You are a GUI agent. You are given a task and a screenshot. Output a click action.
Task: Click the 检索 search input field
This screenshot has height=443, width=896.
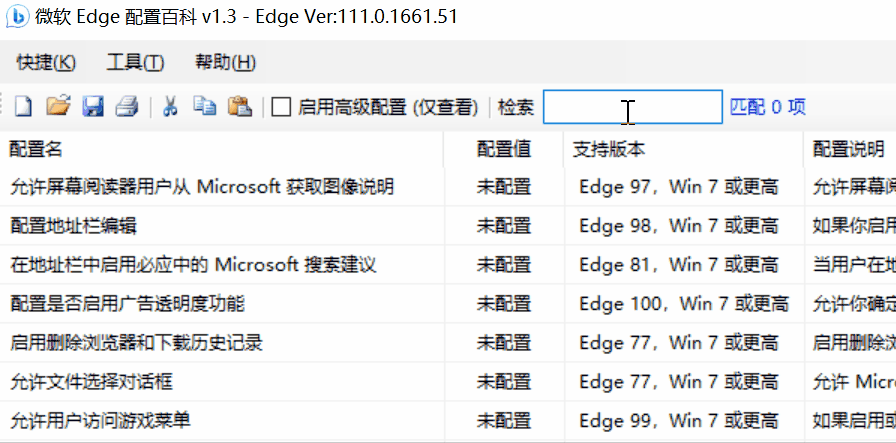coord(632,107)
